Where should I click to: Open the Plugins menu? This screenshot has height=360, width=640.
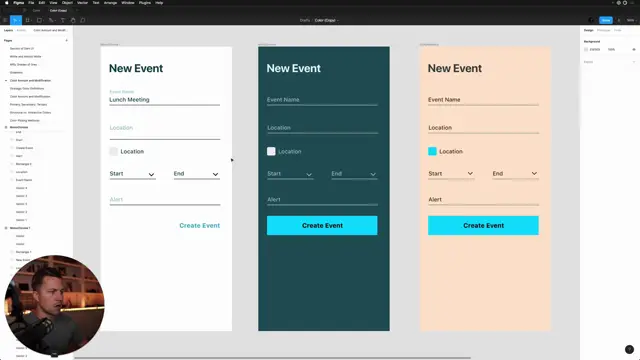tap(144, 2)
